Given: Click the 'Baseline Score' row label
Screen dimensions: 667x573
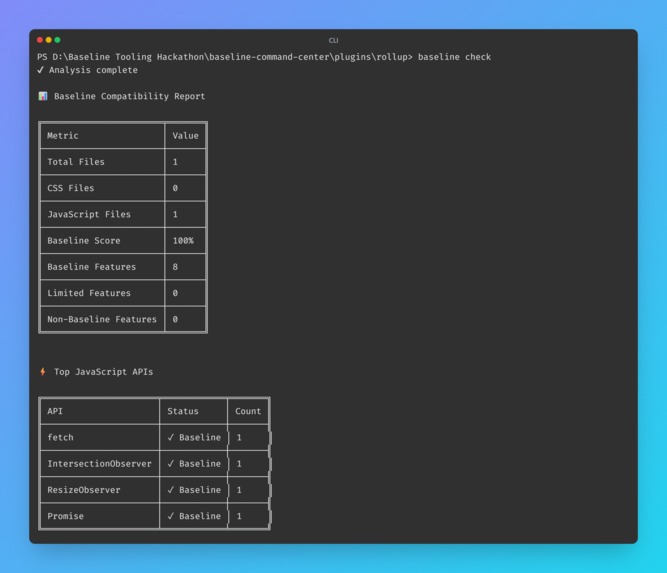Looking at the screenshot, I should tap(84, 241).
